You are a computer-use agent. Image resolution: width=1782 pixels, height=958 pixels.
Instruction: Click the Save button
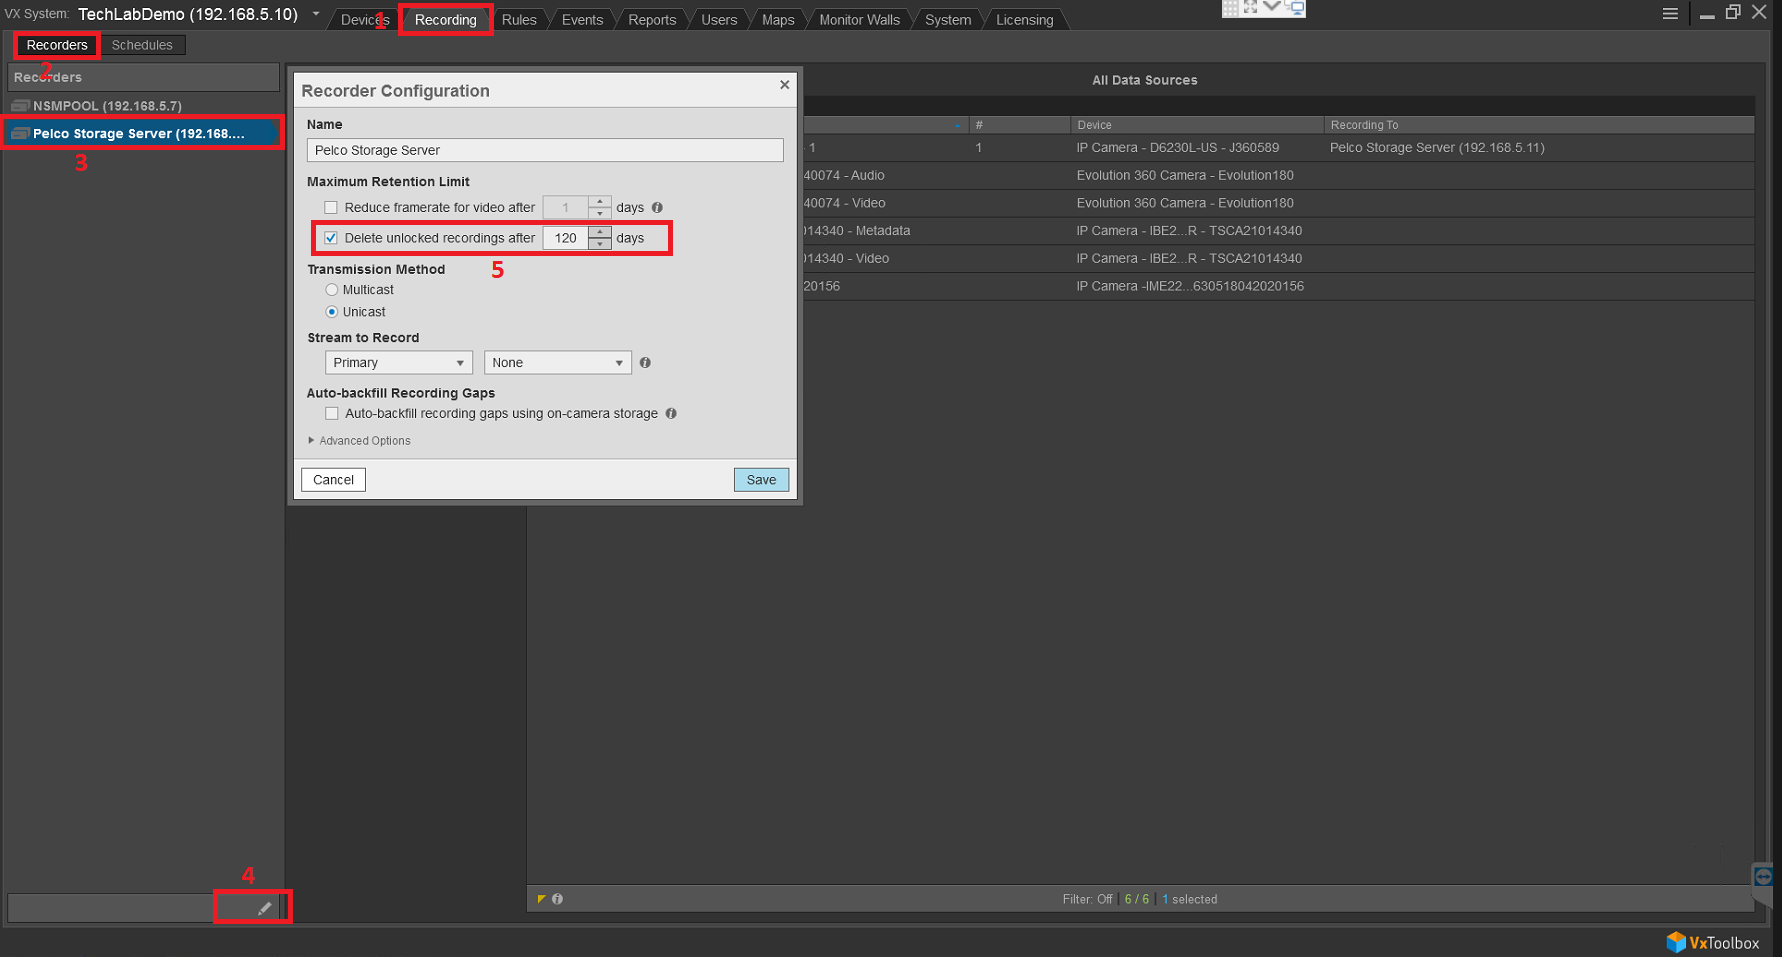coord(761,480)
